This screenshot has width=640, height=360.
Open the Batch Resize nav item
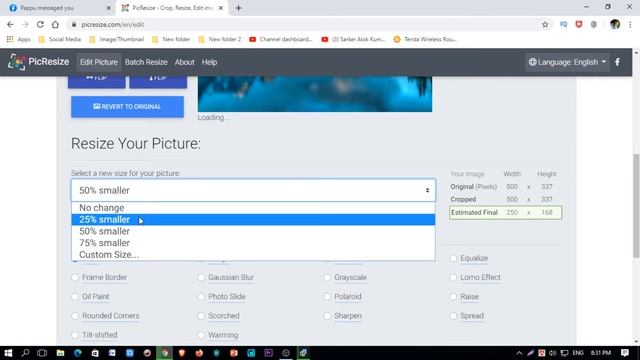click(x=146, y=62)
